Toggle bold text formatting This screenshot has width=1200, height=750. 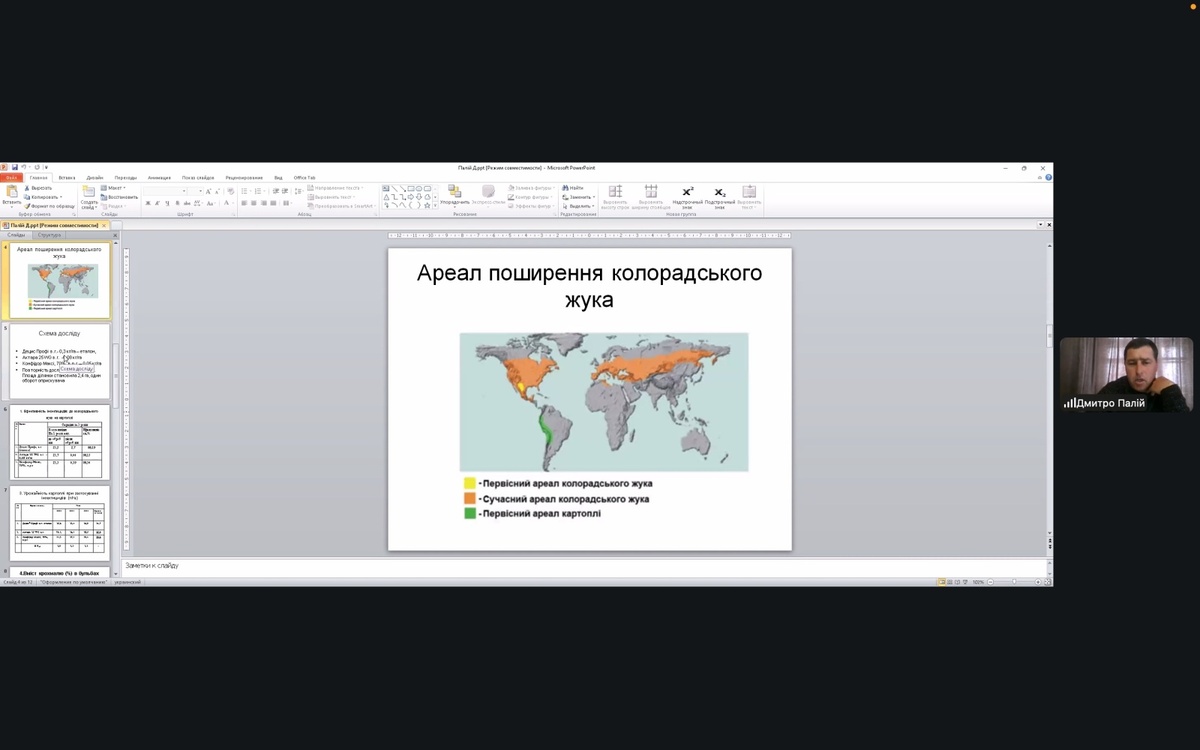tap(147, 203)
